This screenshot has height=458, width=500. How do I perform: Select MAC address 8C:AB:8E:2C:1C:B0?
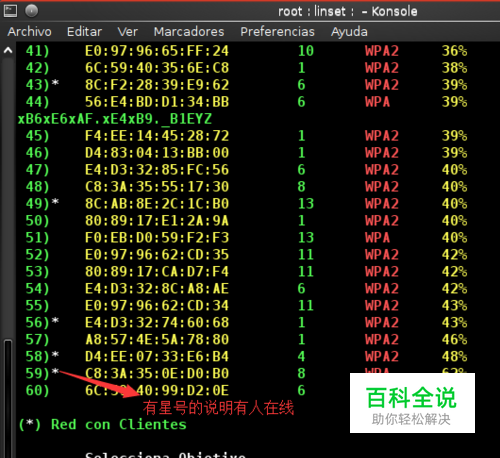(x=157, y=204)
